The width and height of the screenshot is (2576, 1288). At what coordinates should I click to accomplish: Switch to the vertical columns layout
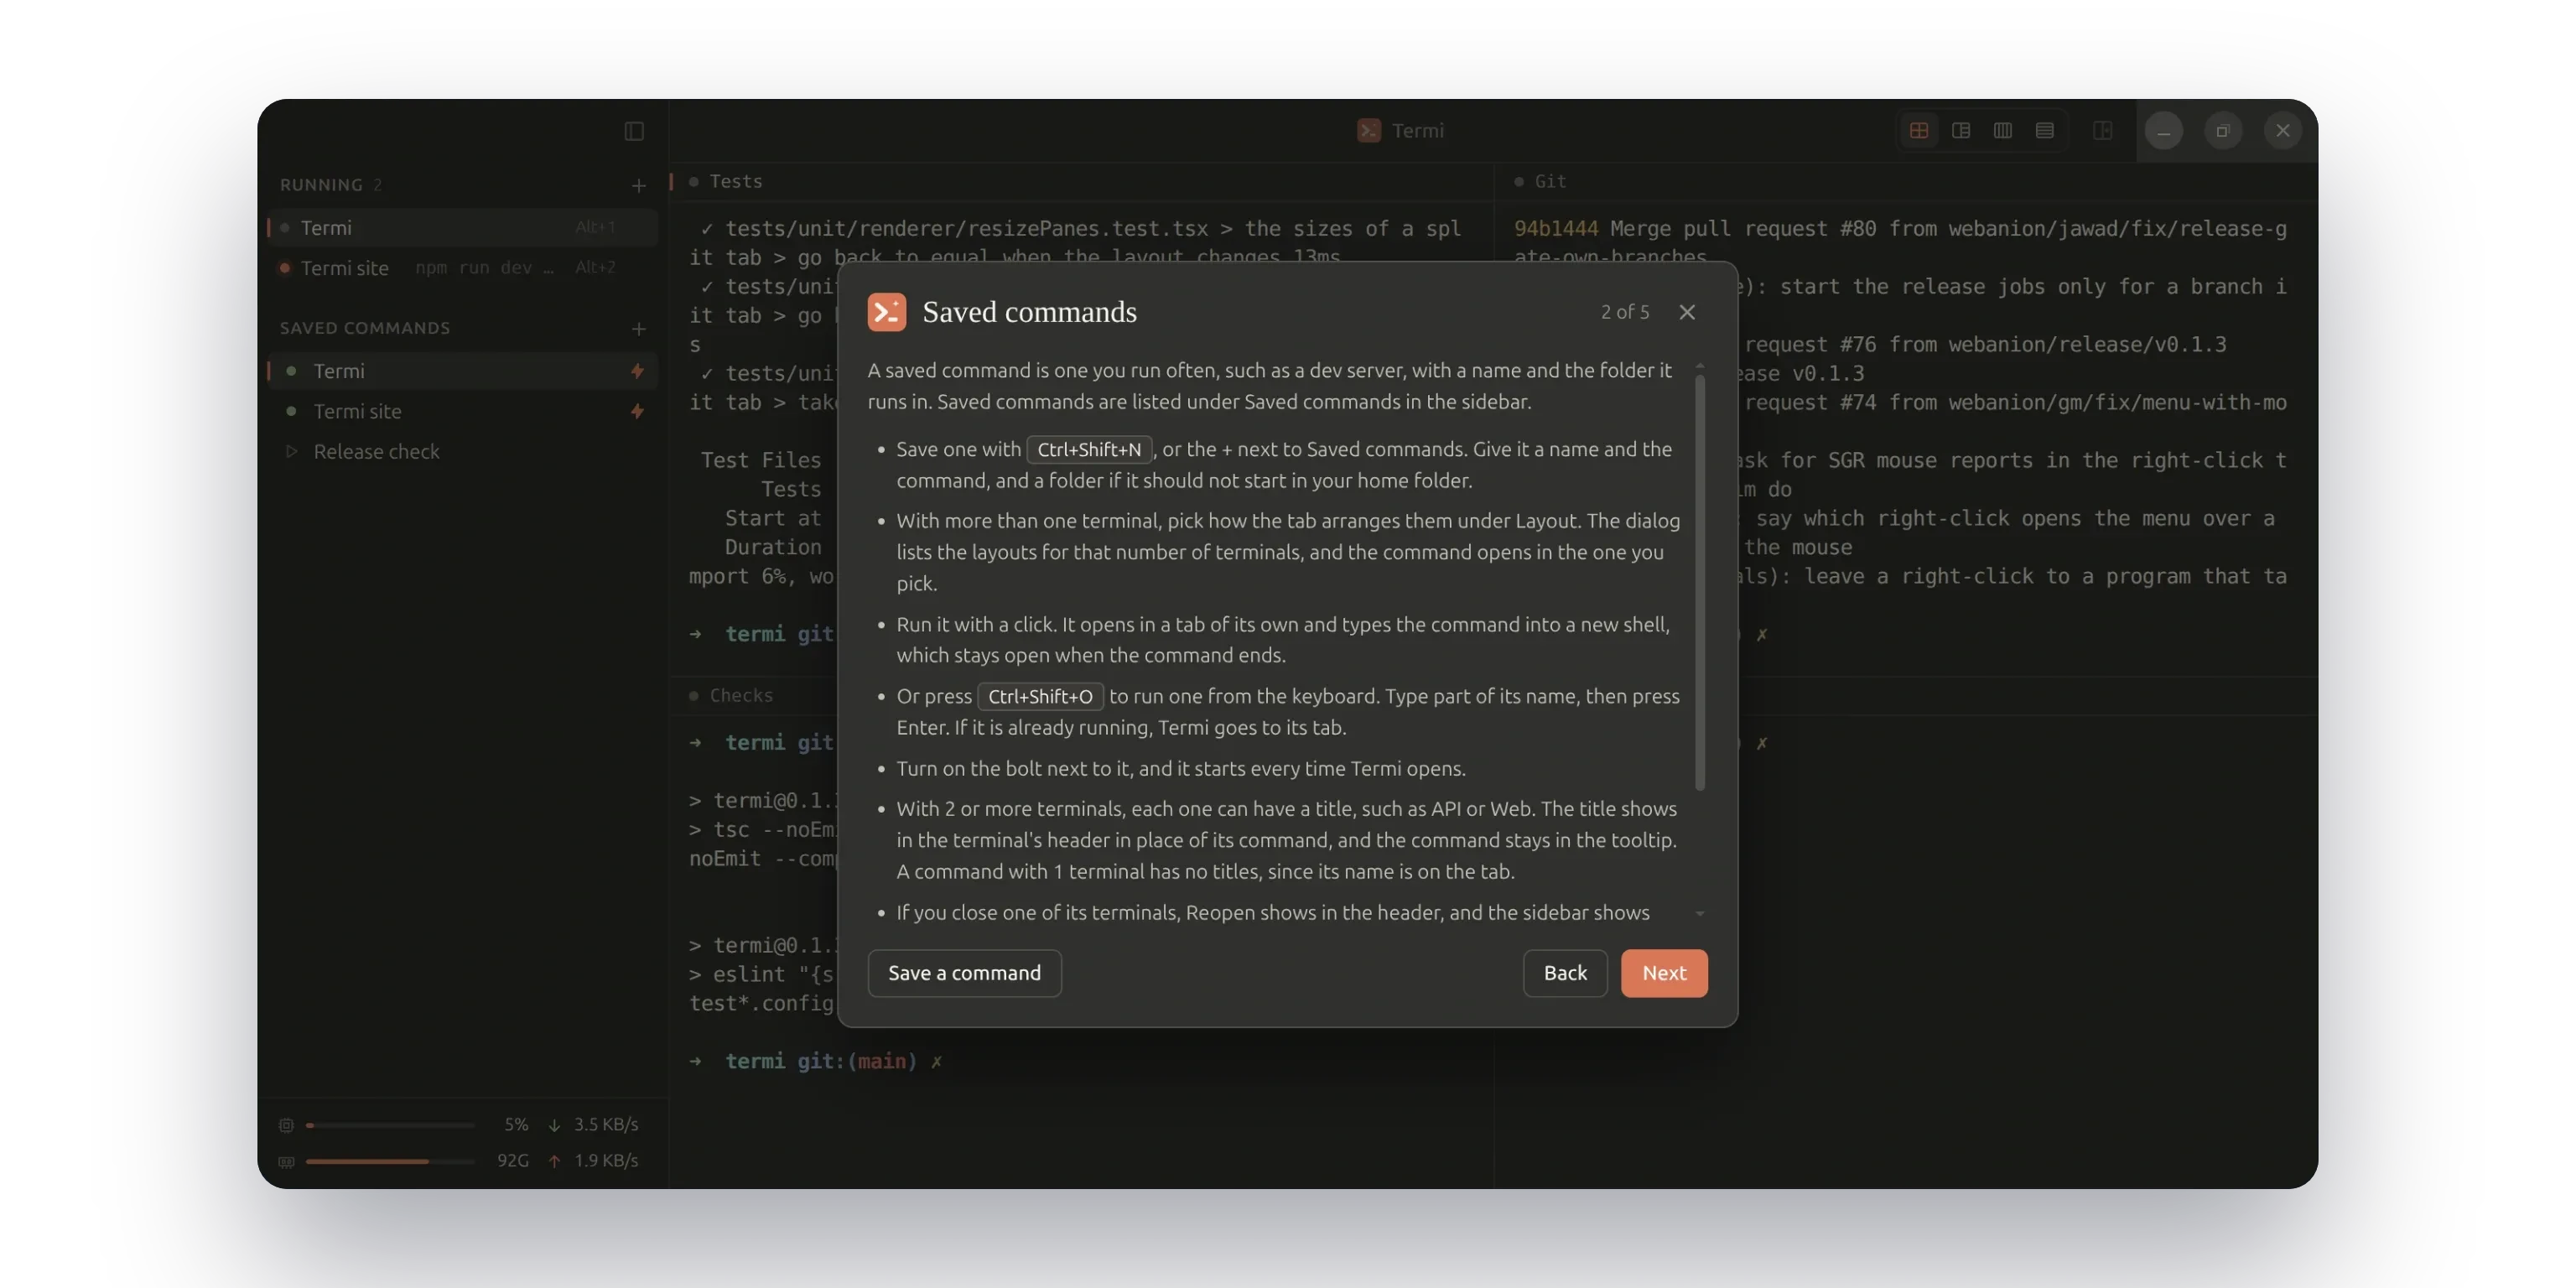pos(2003,131)
